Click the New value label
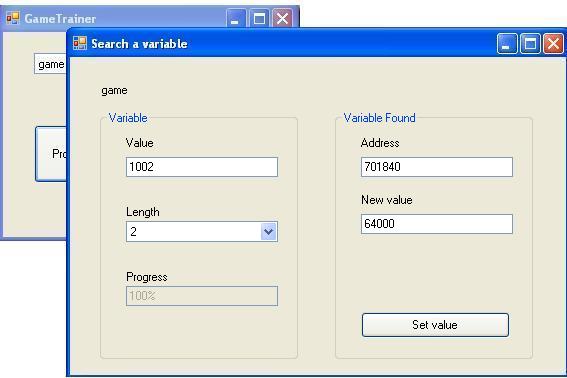The height and width of the screenshot is (378, 567). 387,200
